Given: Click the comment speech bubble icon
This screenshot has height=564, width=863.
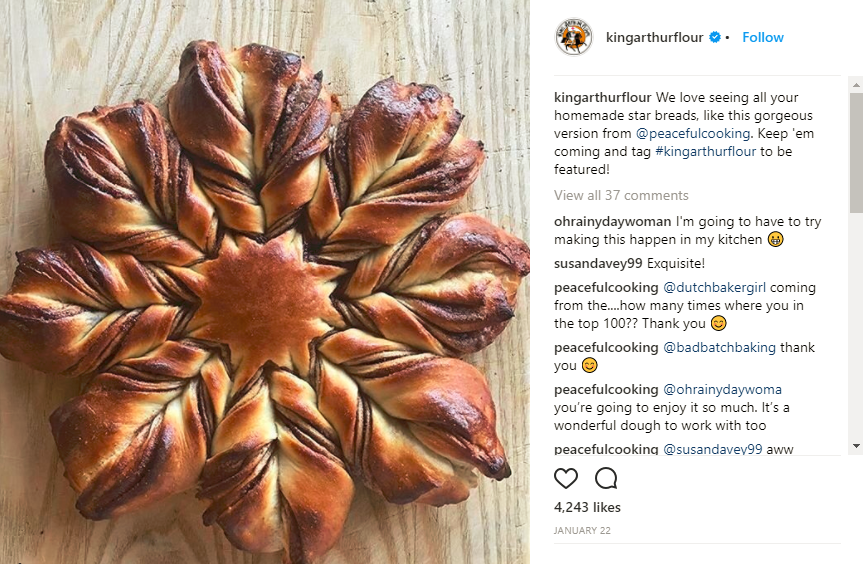Looking at the screenshot, I should point(606,478).
